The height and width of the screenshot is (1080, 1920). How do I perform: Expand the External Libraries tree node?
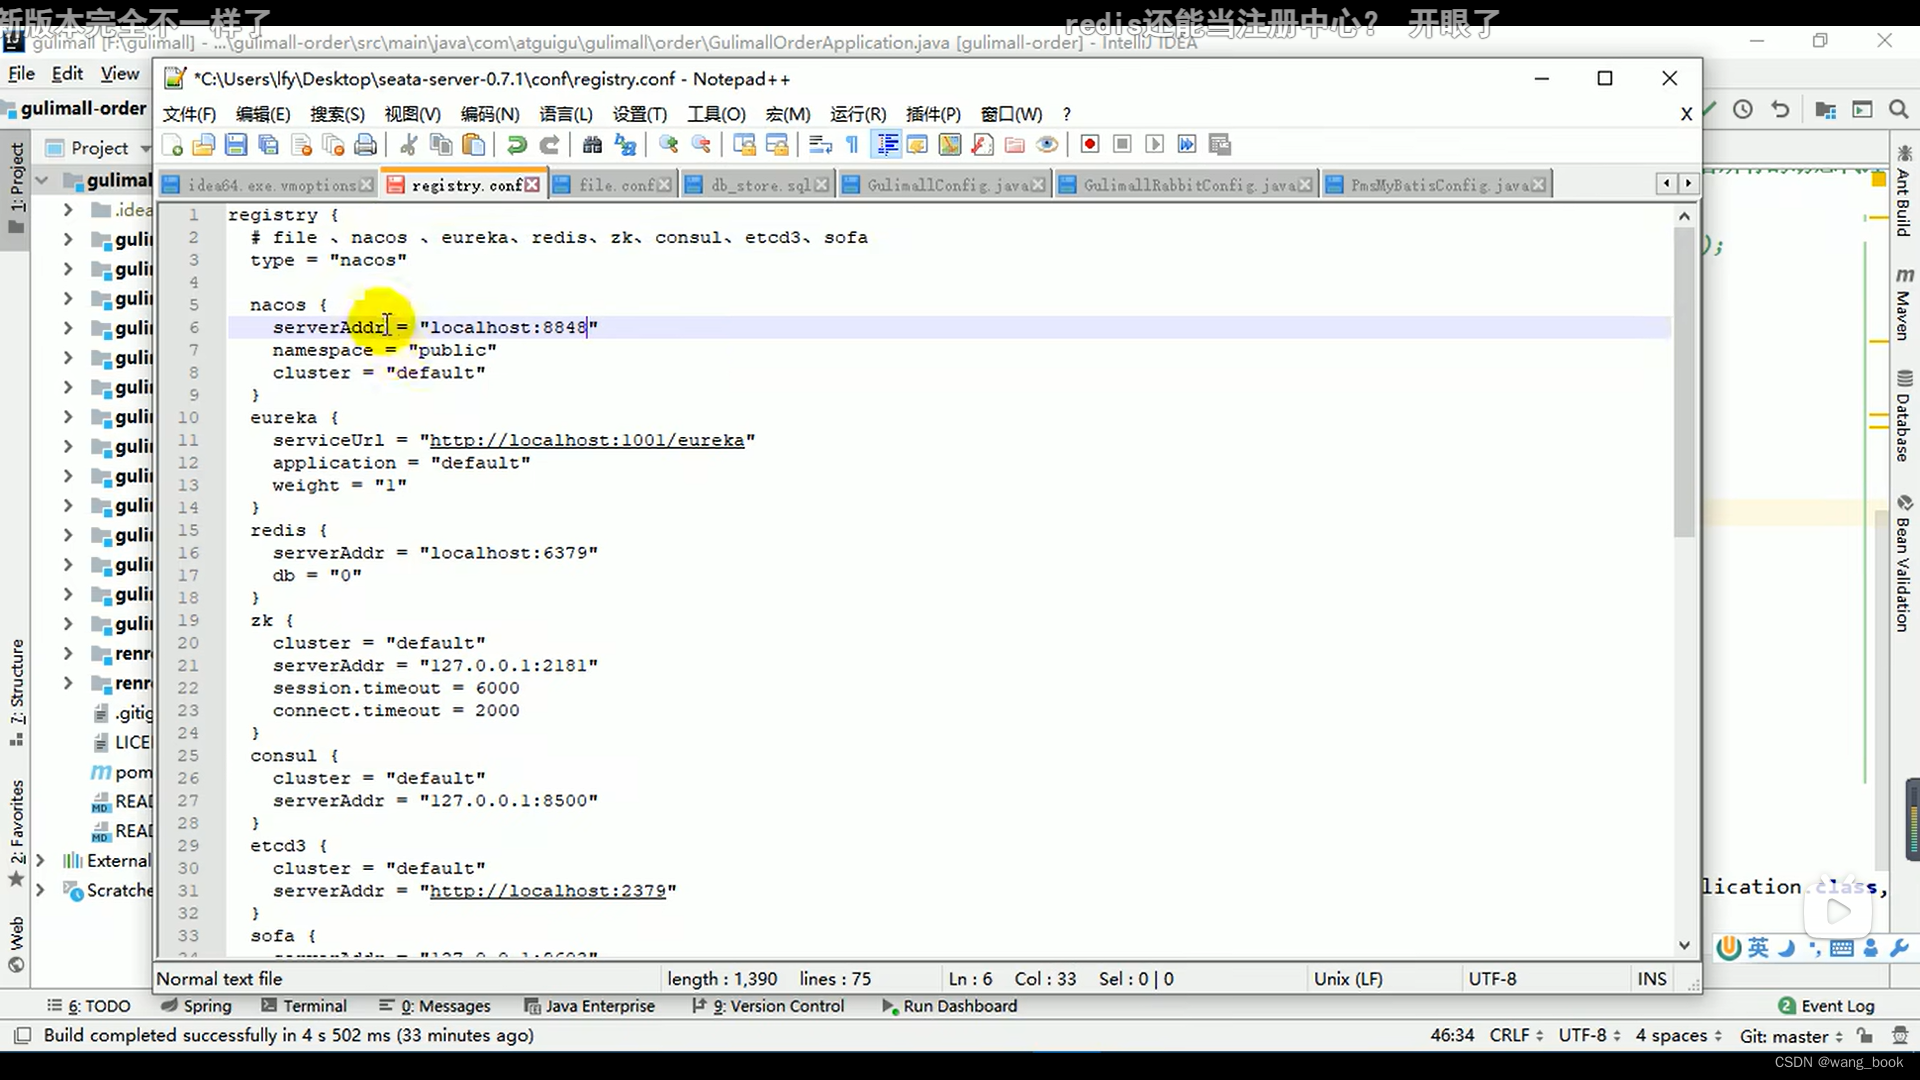click(x=40, y=860)
